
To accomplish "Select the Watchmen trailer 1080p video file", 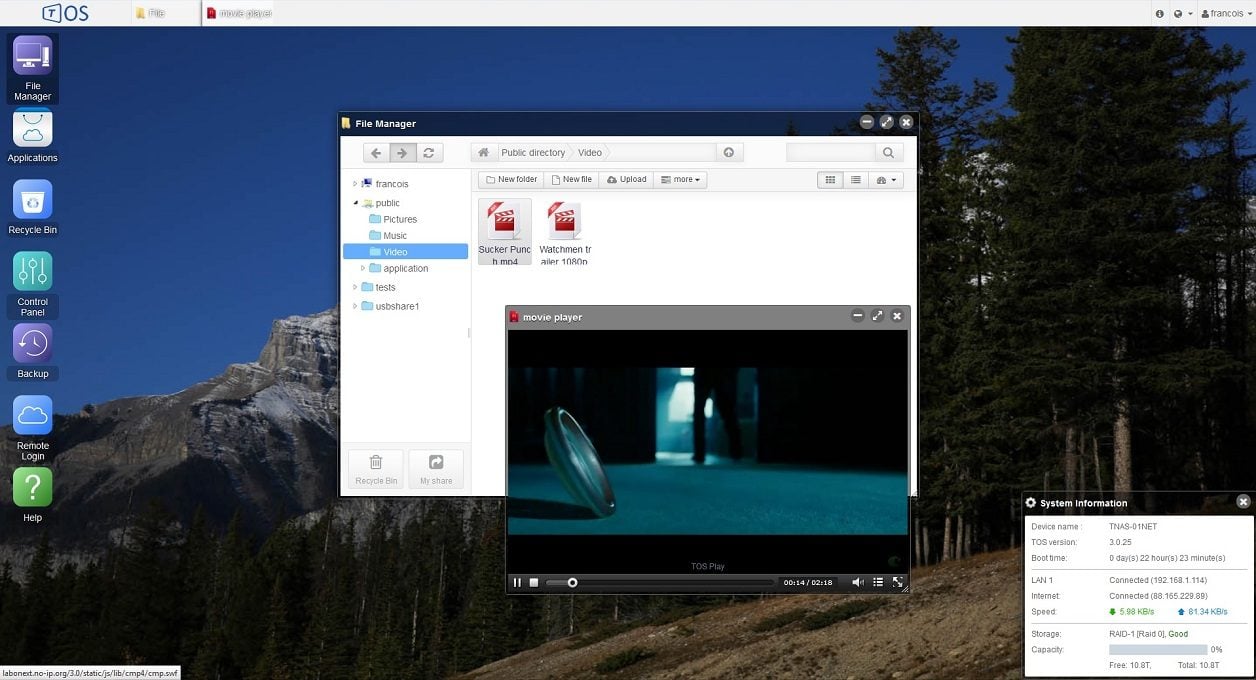I will tap(565, 231).
